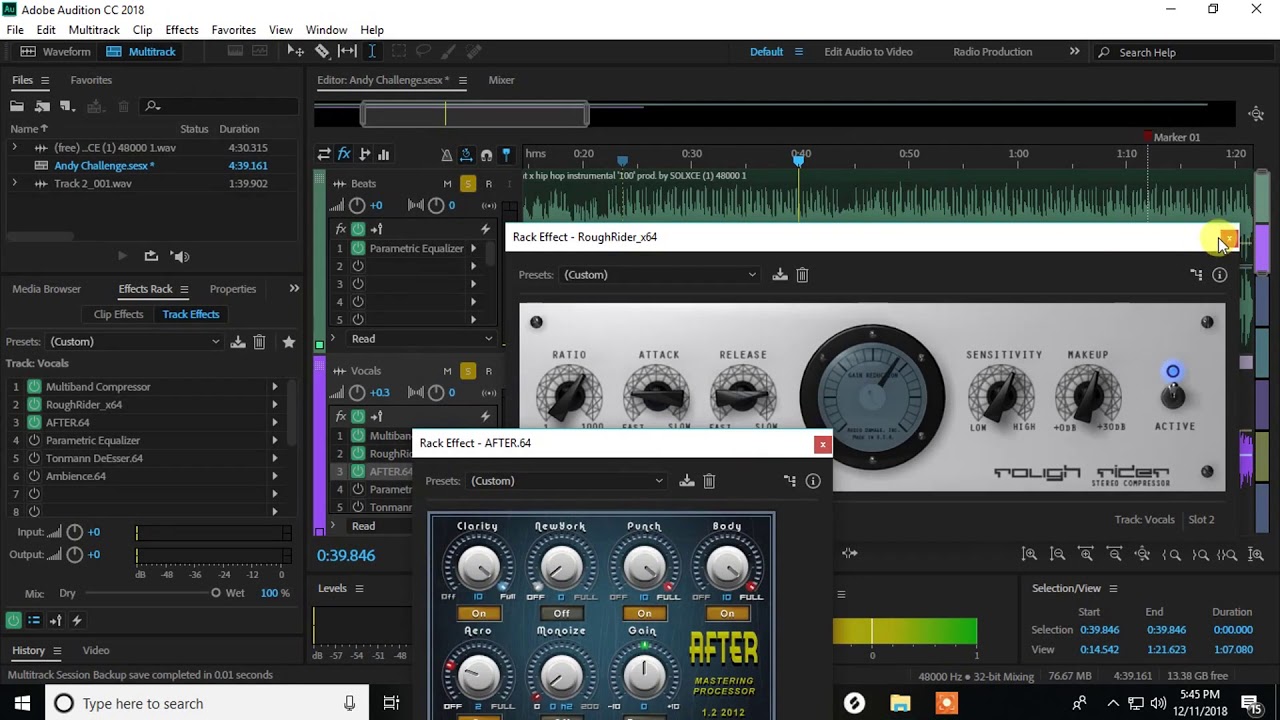Select the Slip tool in the toolbar

(347, 52)
